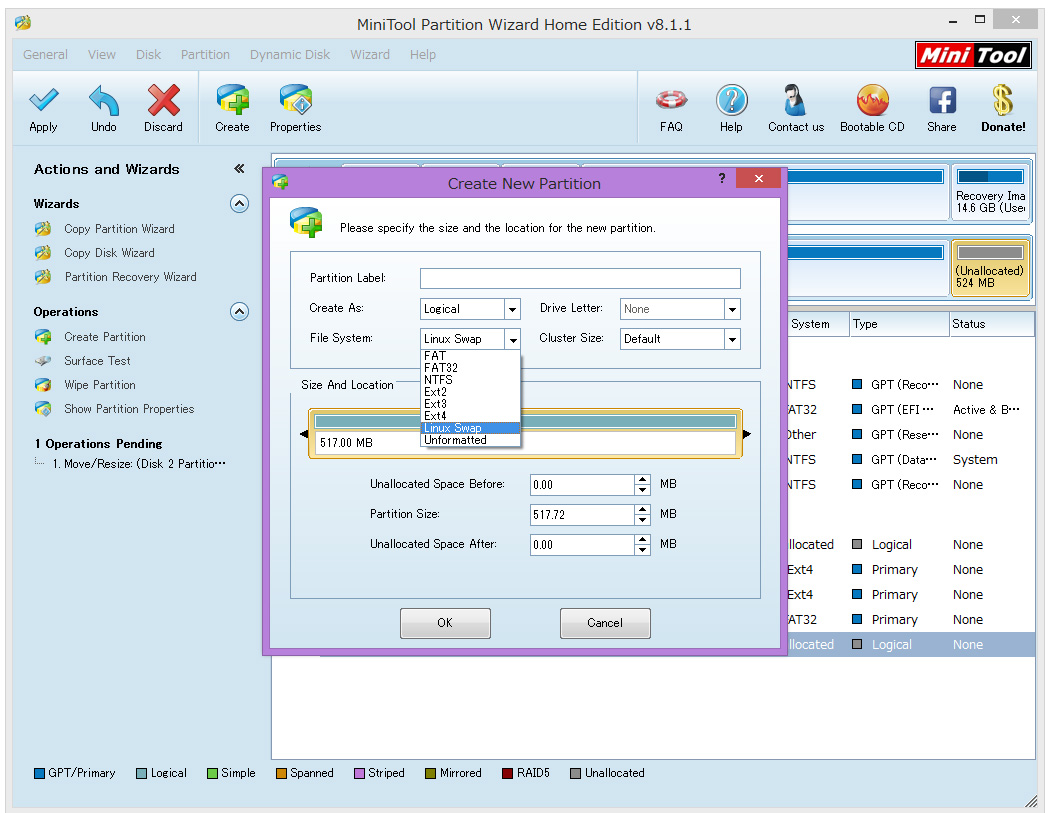Click the Undo arrow icon
1051x813 pixels.
tap(104, 101)
